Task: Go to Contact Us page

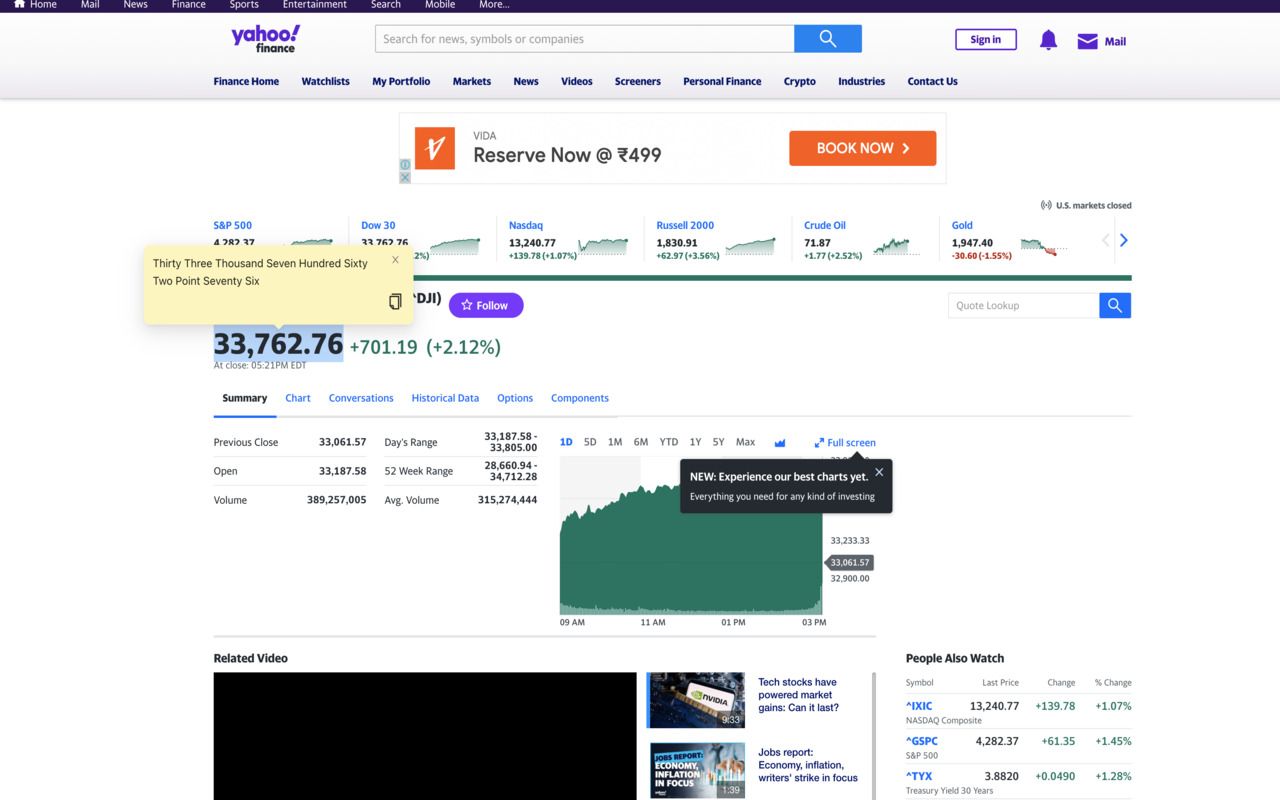Action: pyautogui.click(x=933, y=81)
